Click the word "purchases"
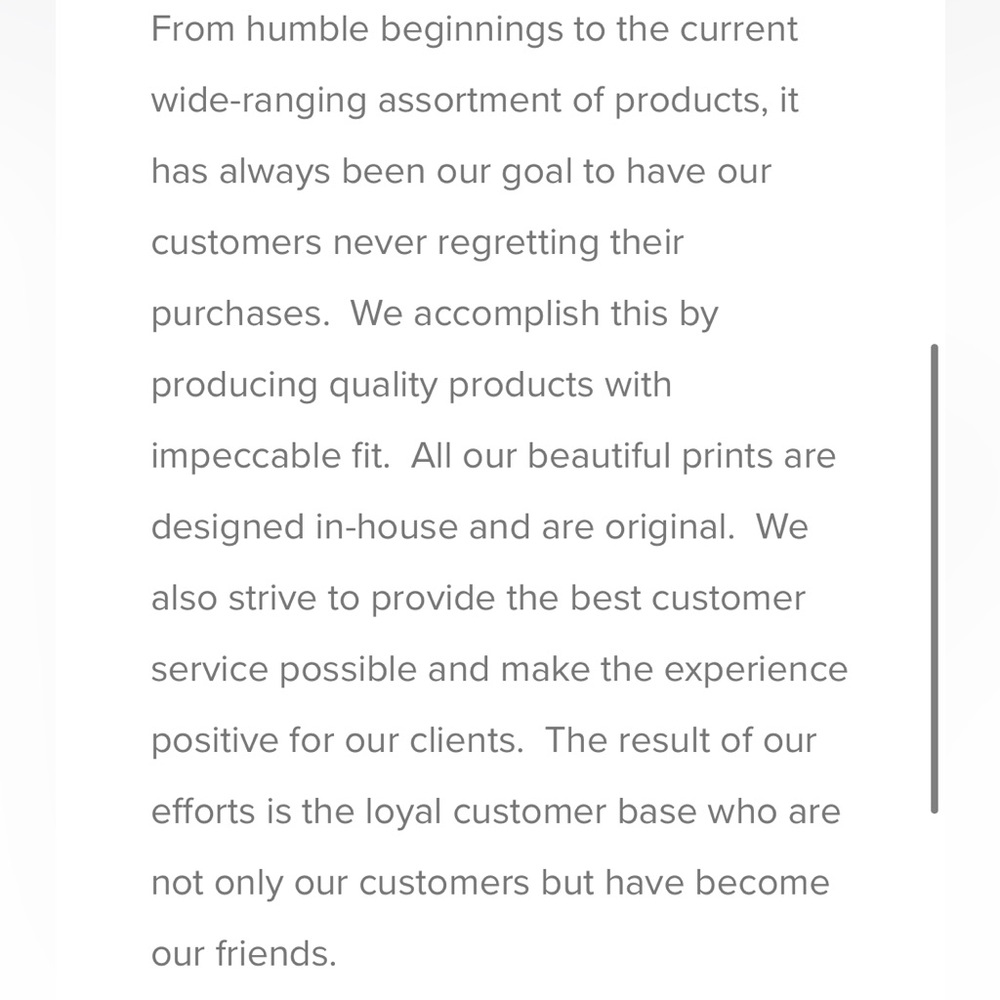 pyautogui.click(x=238, y=315)
